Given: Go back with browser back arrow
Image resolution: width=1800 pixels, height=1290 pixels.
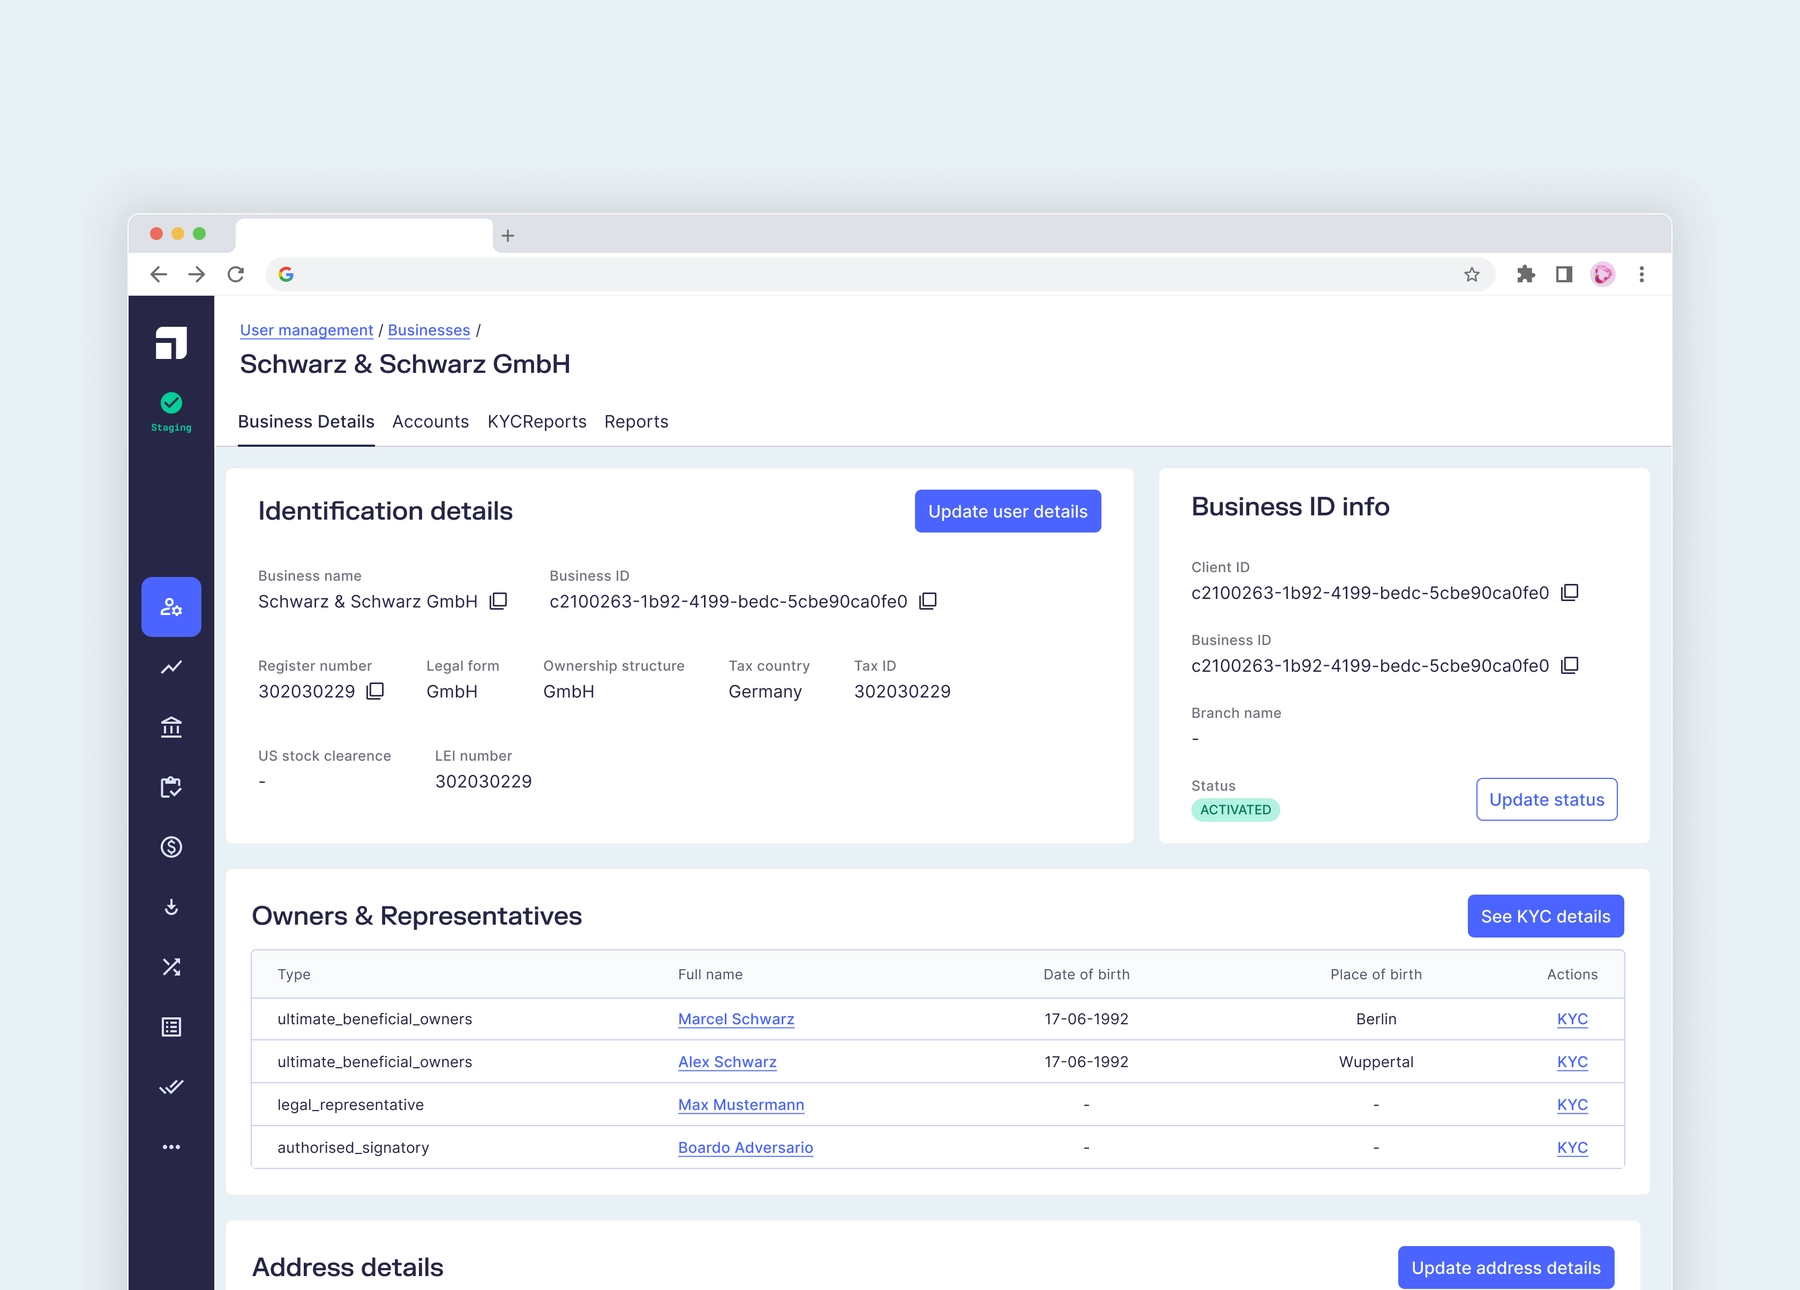Looking at the screenshot, I should point(158,274).
